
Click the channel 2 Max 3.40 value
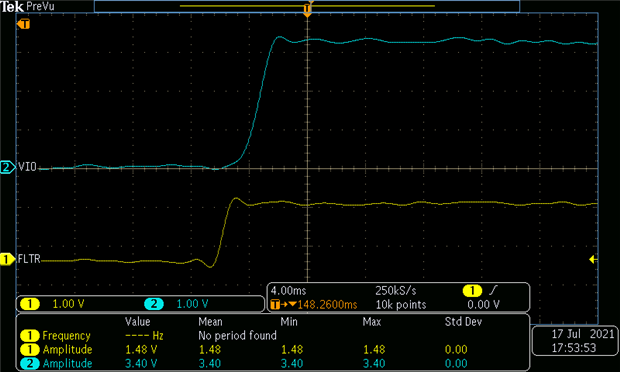(374, 363)
